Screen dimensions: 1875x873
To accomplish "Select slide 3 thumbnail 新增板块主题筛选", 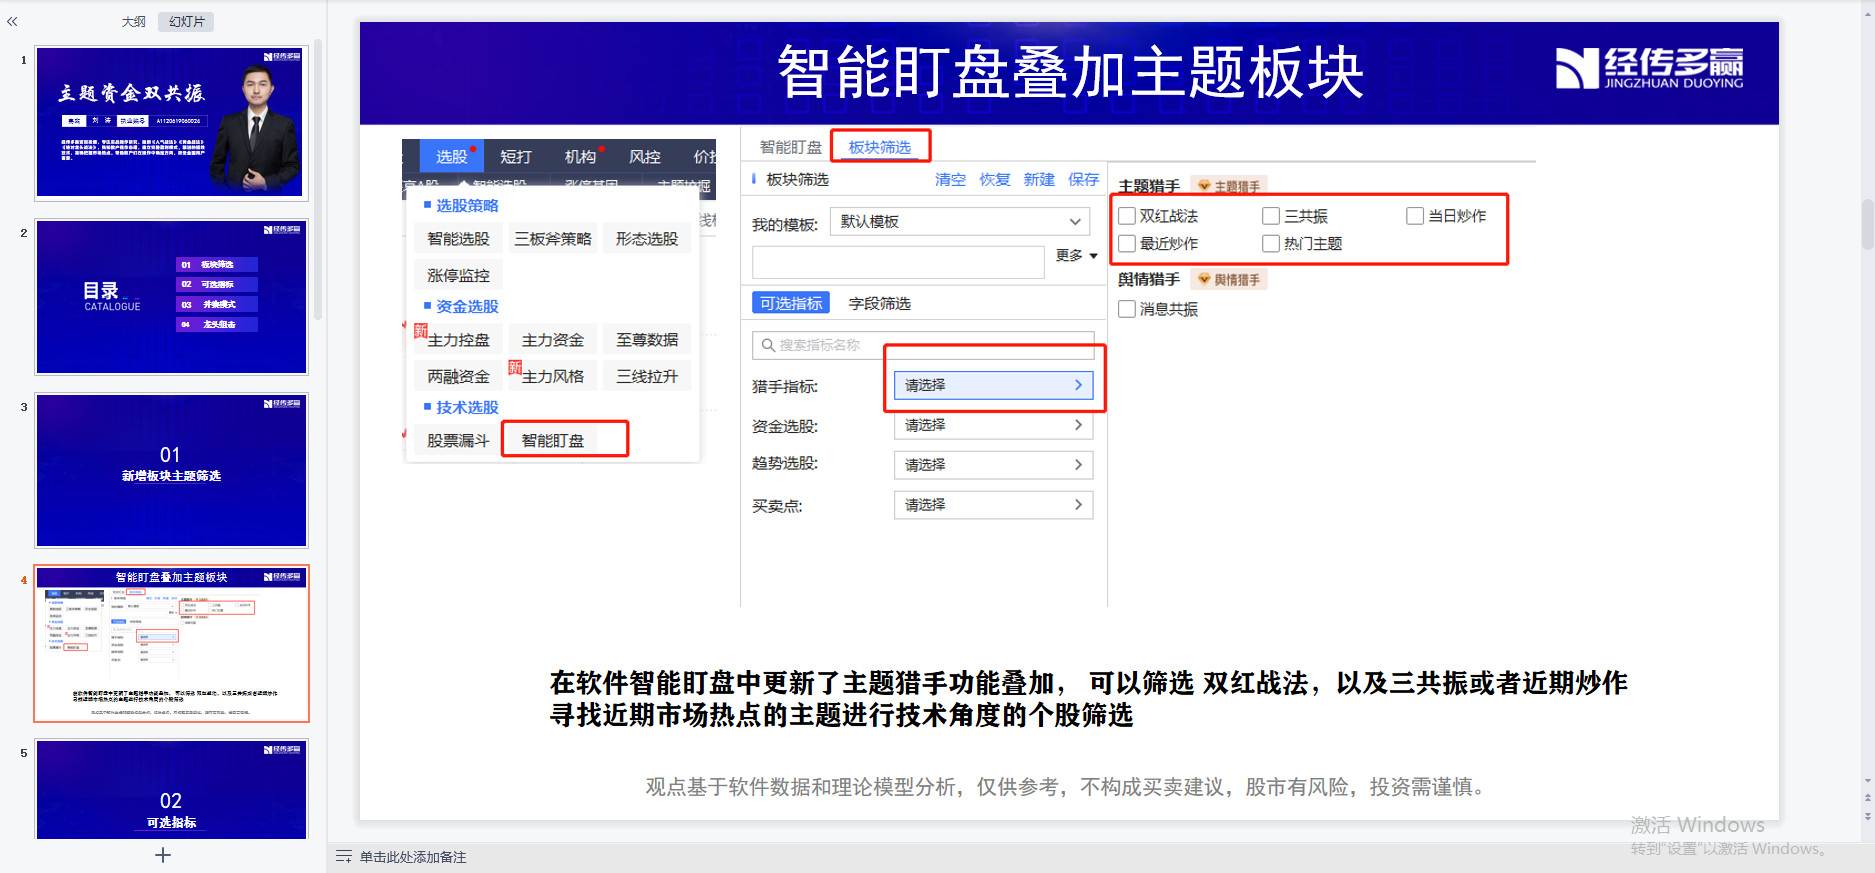I will click(171, 470).
